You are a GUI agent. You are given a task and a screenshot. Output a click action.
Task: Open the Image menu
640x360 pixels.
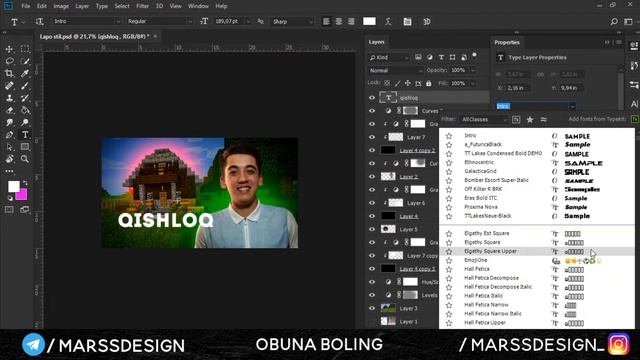pyautogui.click(x=61, y=6)
